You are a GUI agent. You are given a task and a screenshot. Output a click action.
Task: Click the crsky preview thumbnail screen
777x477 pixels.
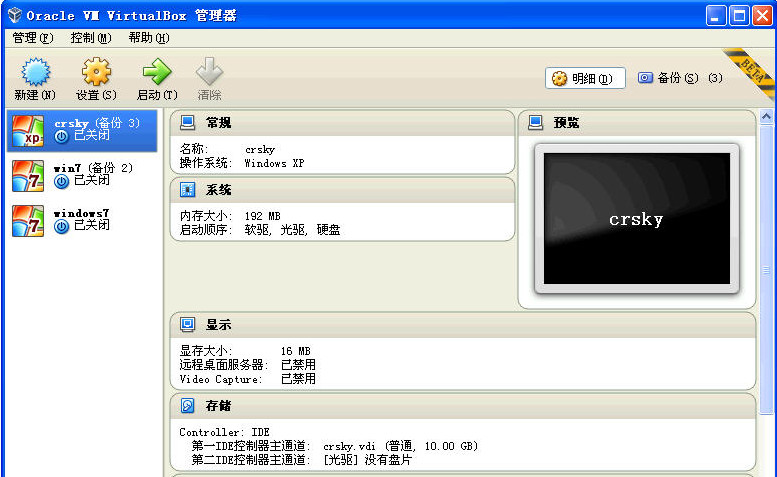(637, 218)
